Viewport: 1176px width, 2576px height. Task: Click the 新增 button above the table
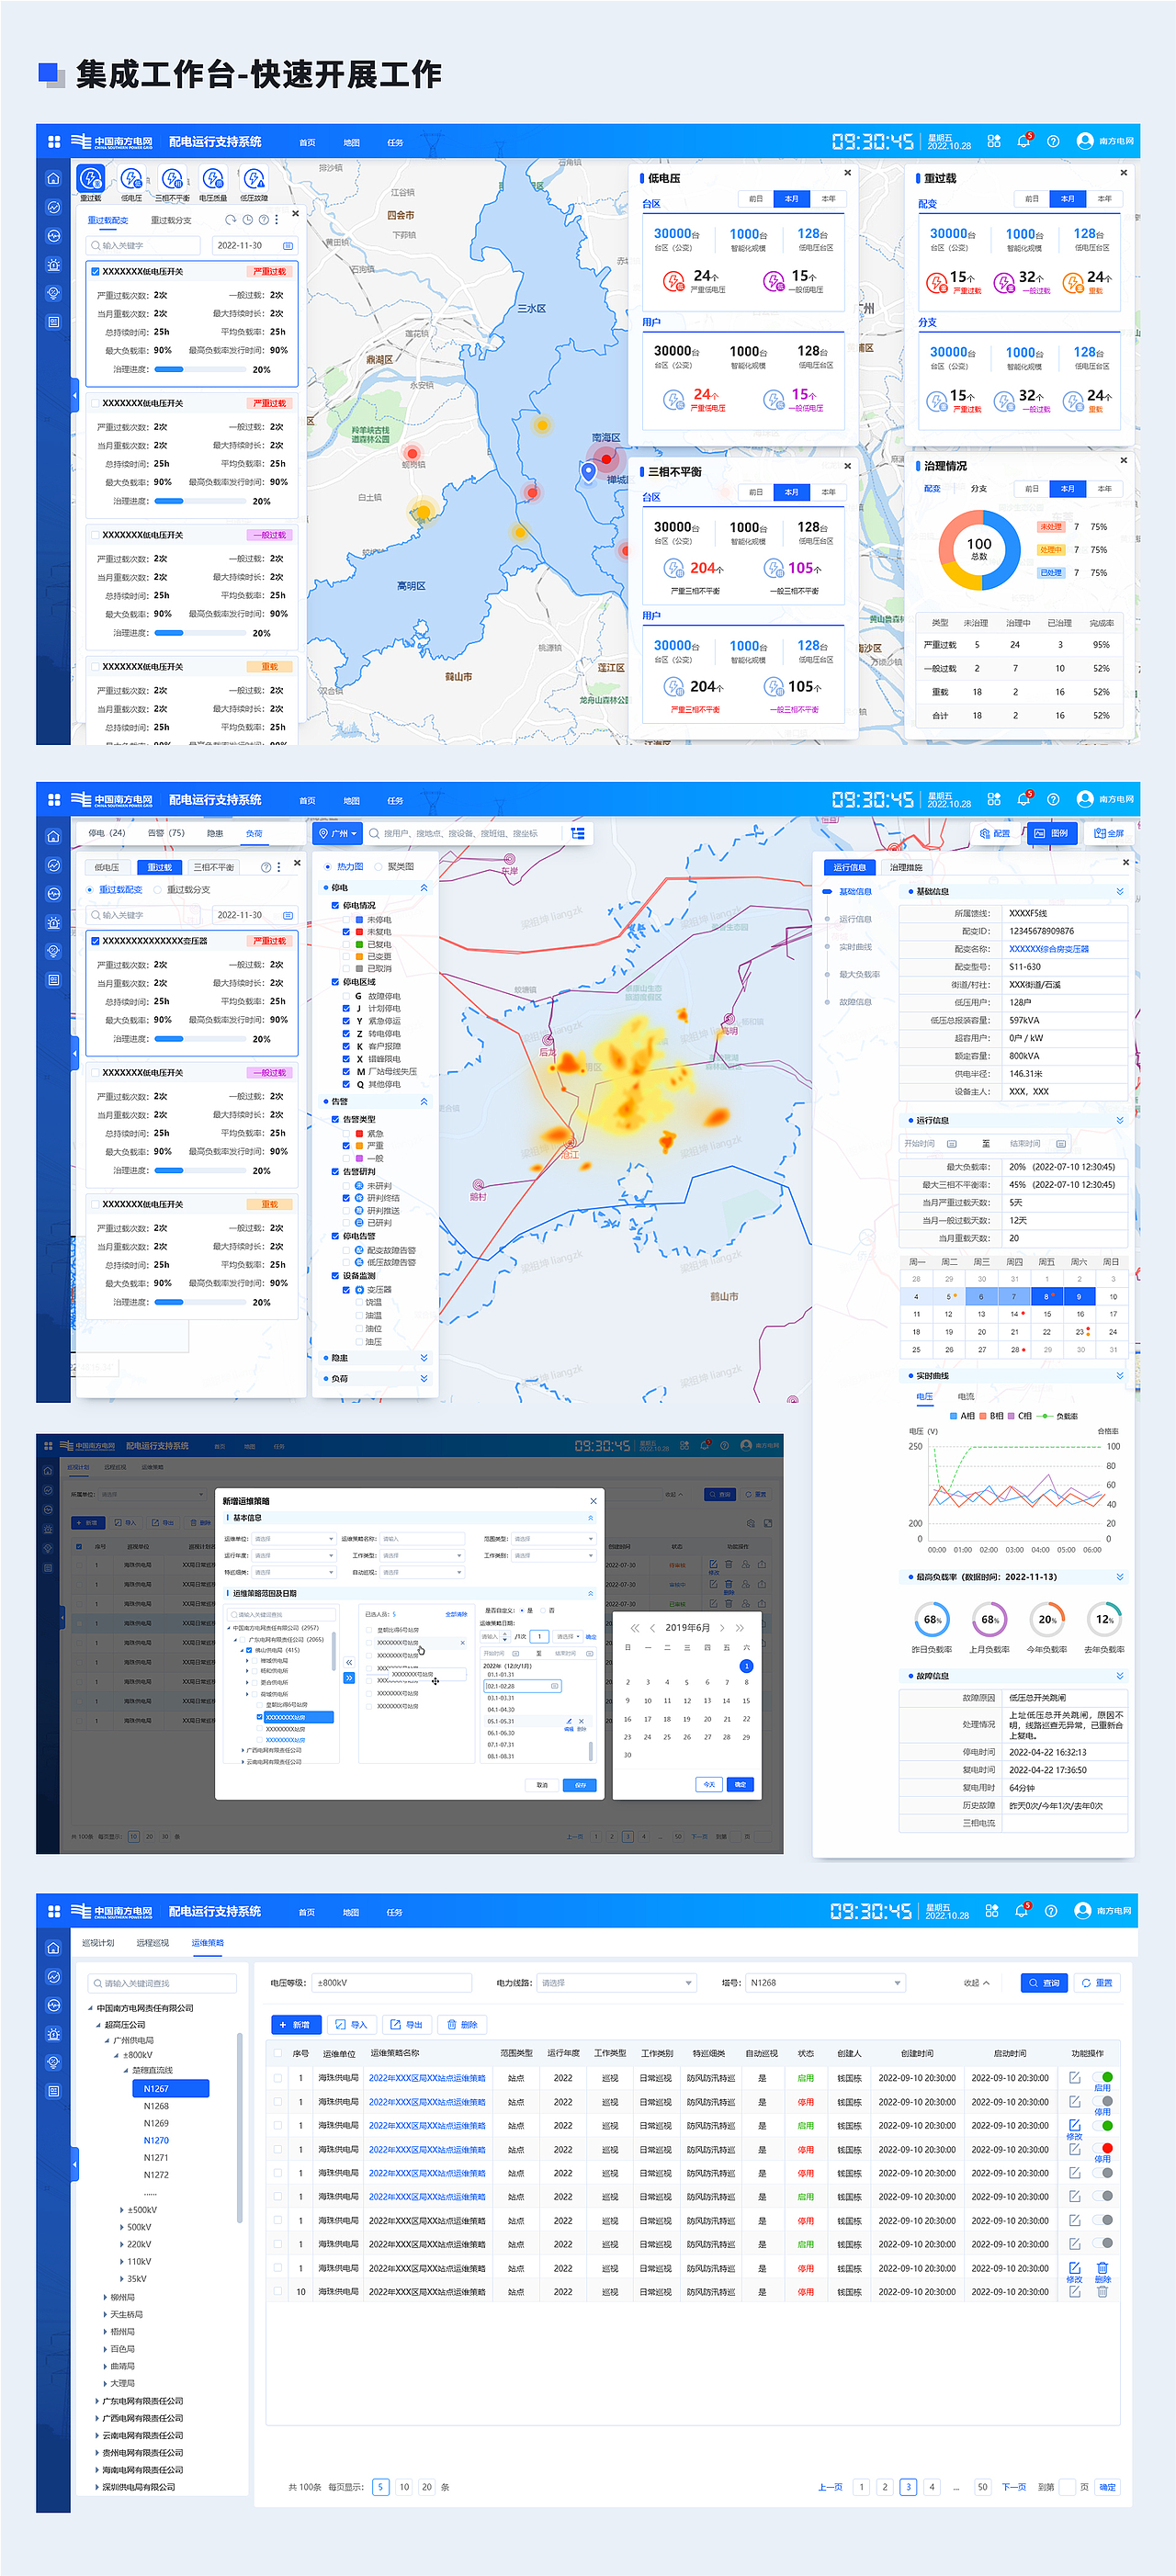(295, 2025)
